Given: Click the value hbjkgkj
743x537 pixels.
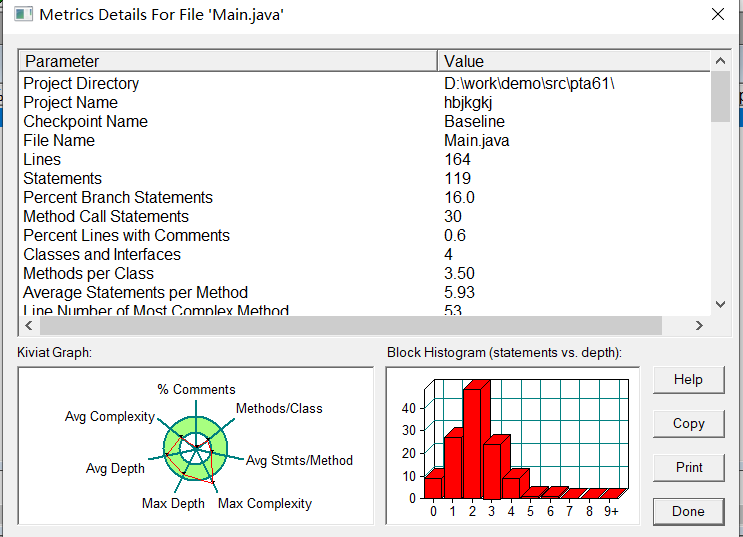Looking at the screenshot, I should [468, 103].
